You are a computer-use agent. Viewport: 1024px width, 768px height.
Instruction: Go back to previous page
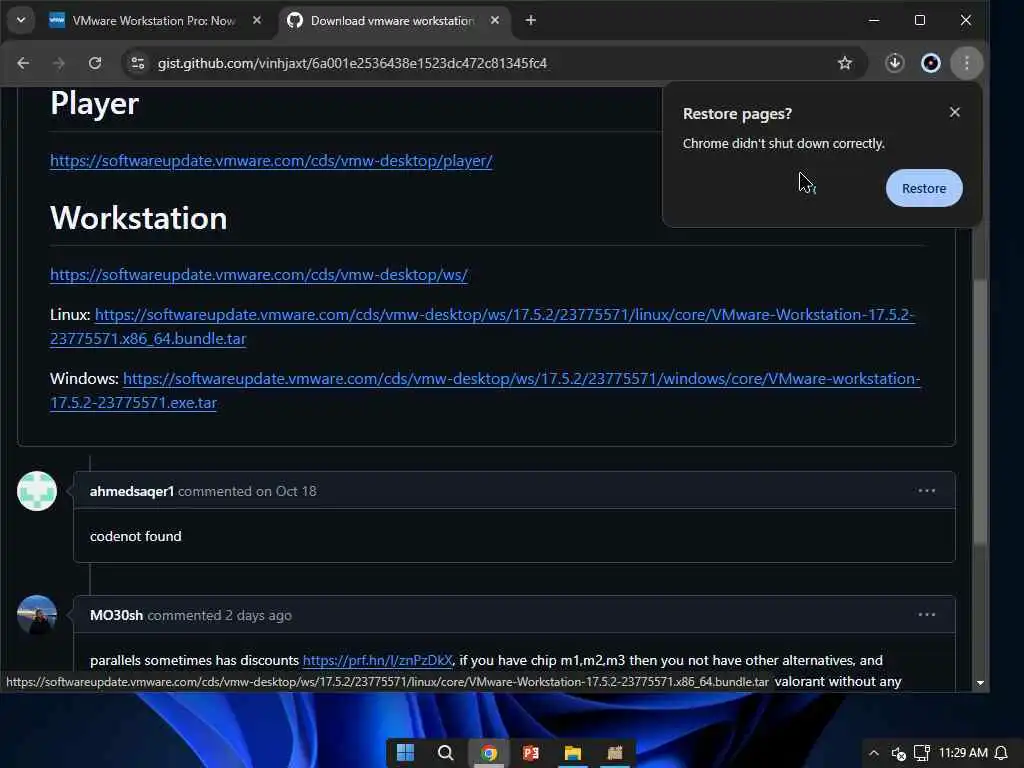coord(23,63)
